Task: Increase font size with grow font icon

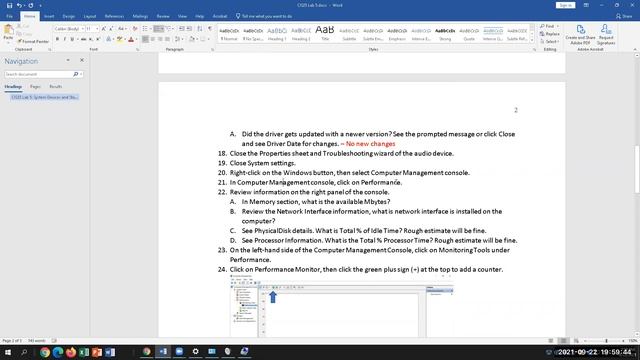Action: 104,29
